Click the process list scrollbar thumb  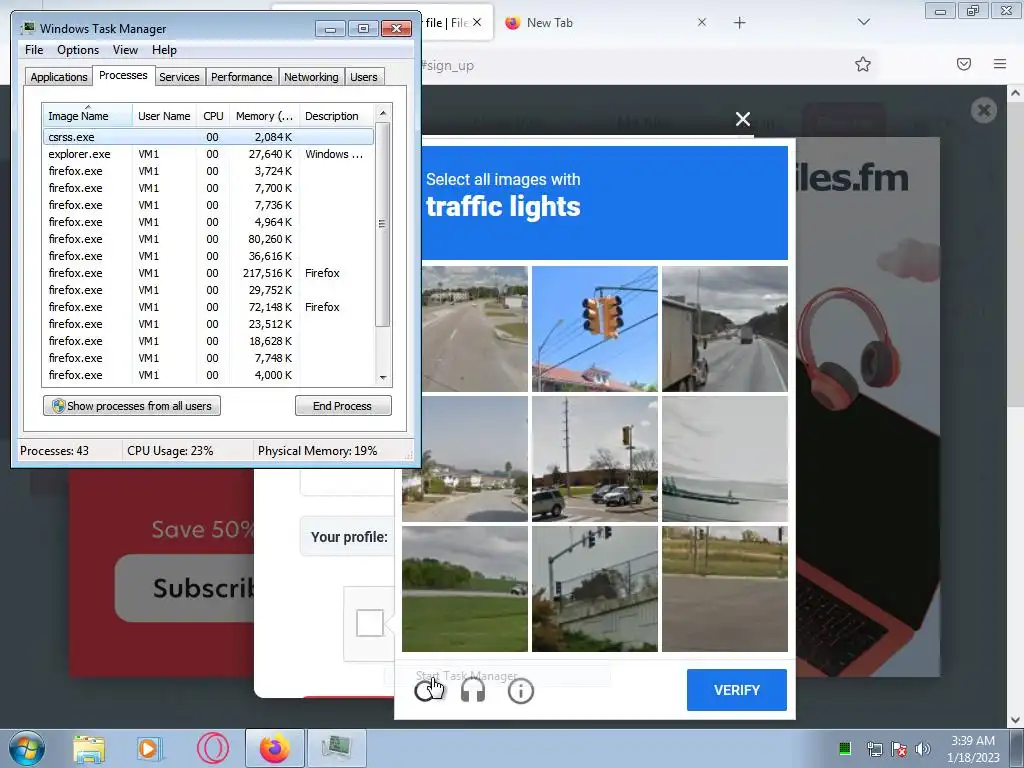tap(383, 224)
